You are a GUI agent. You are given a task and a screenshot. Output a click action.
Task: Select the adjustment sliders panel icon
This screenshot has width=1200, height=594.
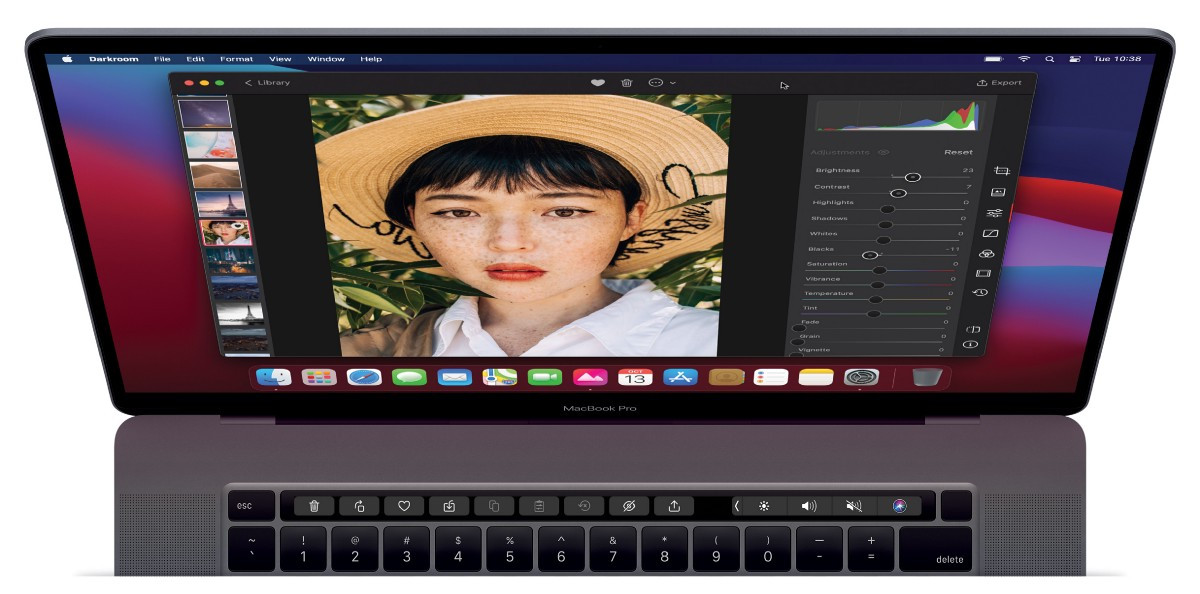pyautogui.click(x=994, y=213)
